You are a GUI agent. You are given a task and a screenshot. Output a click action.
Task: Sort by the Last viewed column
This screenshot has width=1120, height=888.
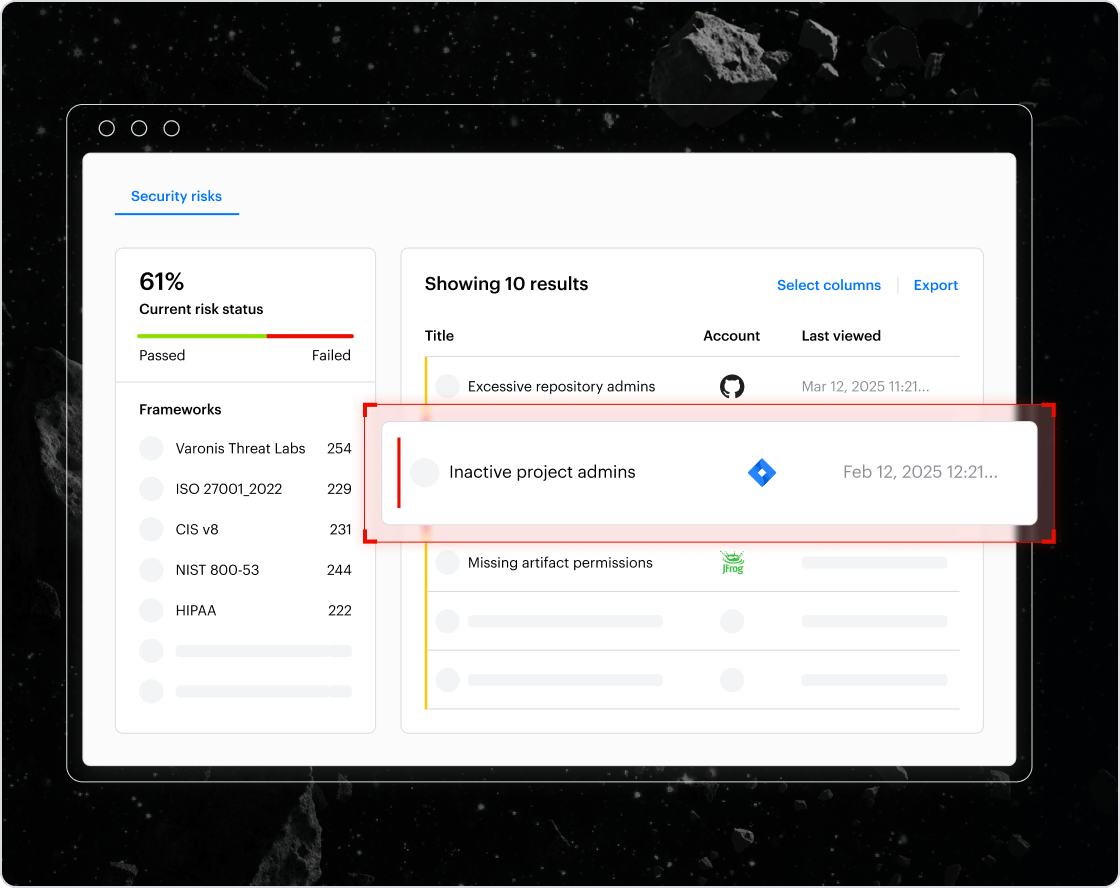(840, 336)
